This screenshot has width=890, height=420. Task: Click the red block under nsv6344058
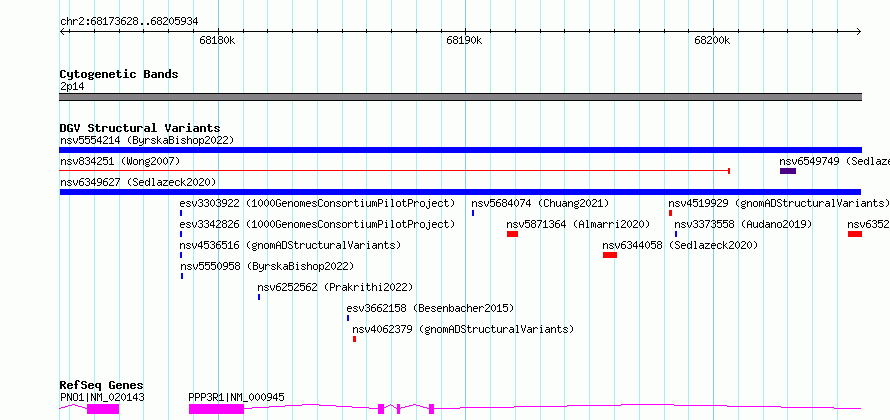tap(610, 255)
